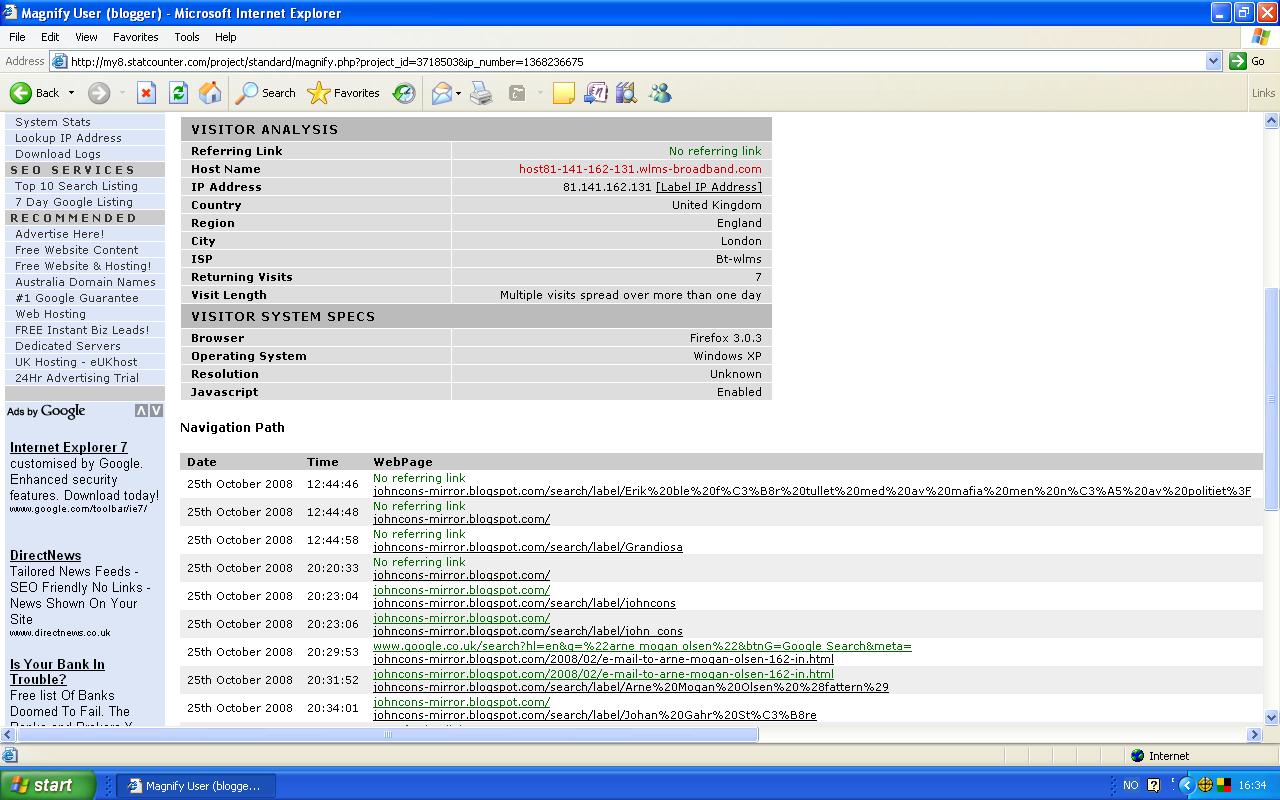This screenshot has width=1280, height=800.
Task: Expand the Mail button dropdown arrow
Action: click(x=458, y=93)
